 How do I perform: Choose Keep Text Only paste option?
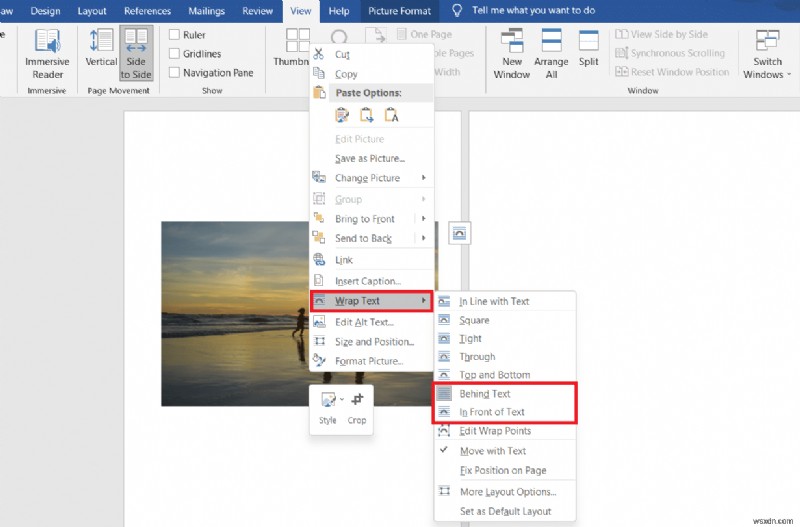pos(391,115)
